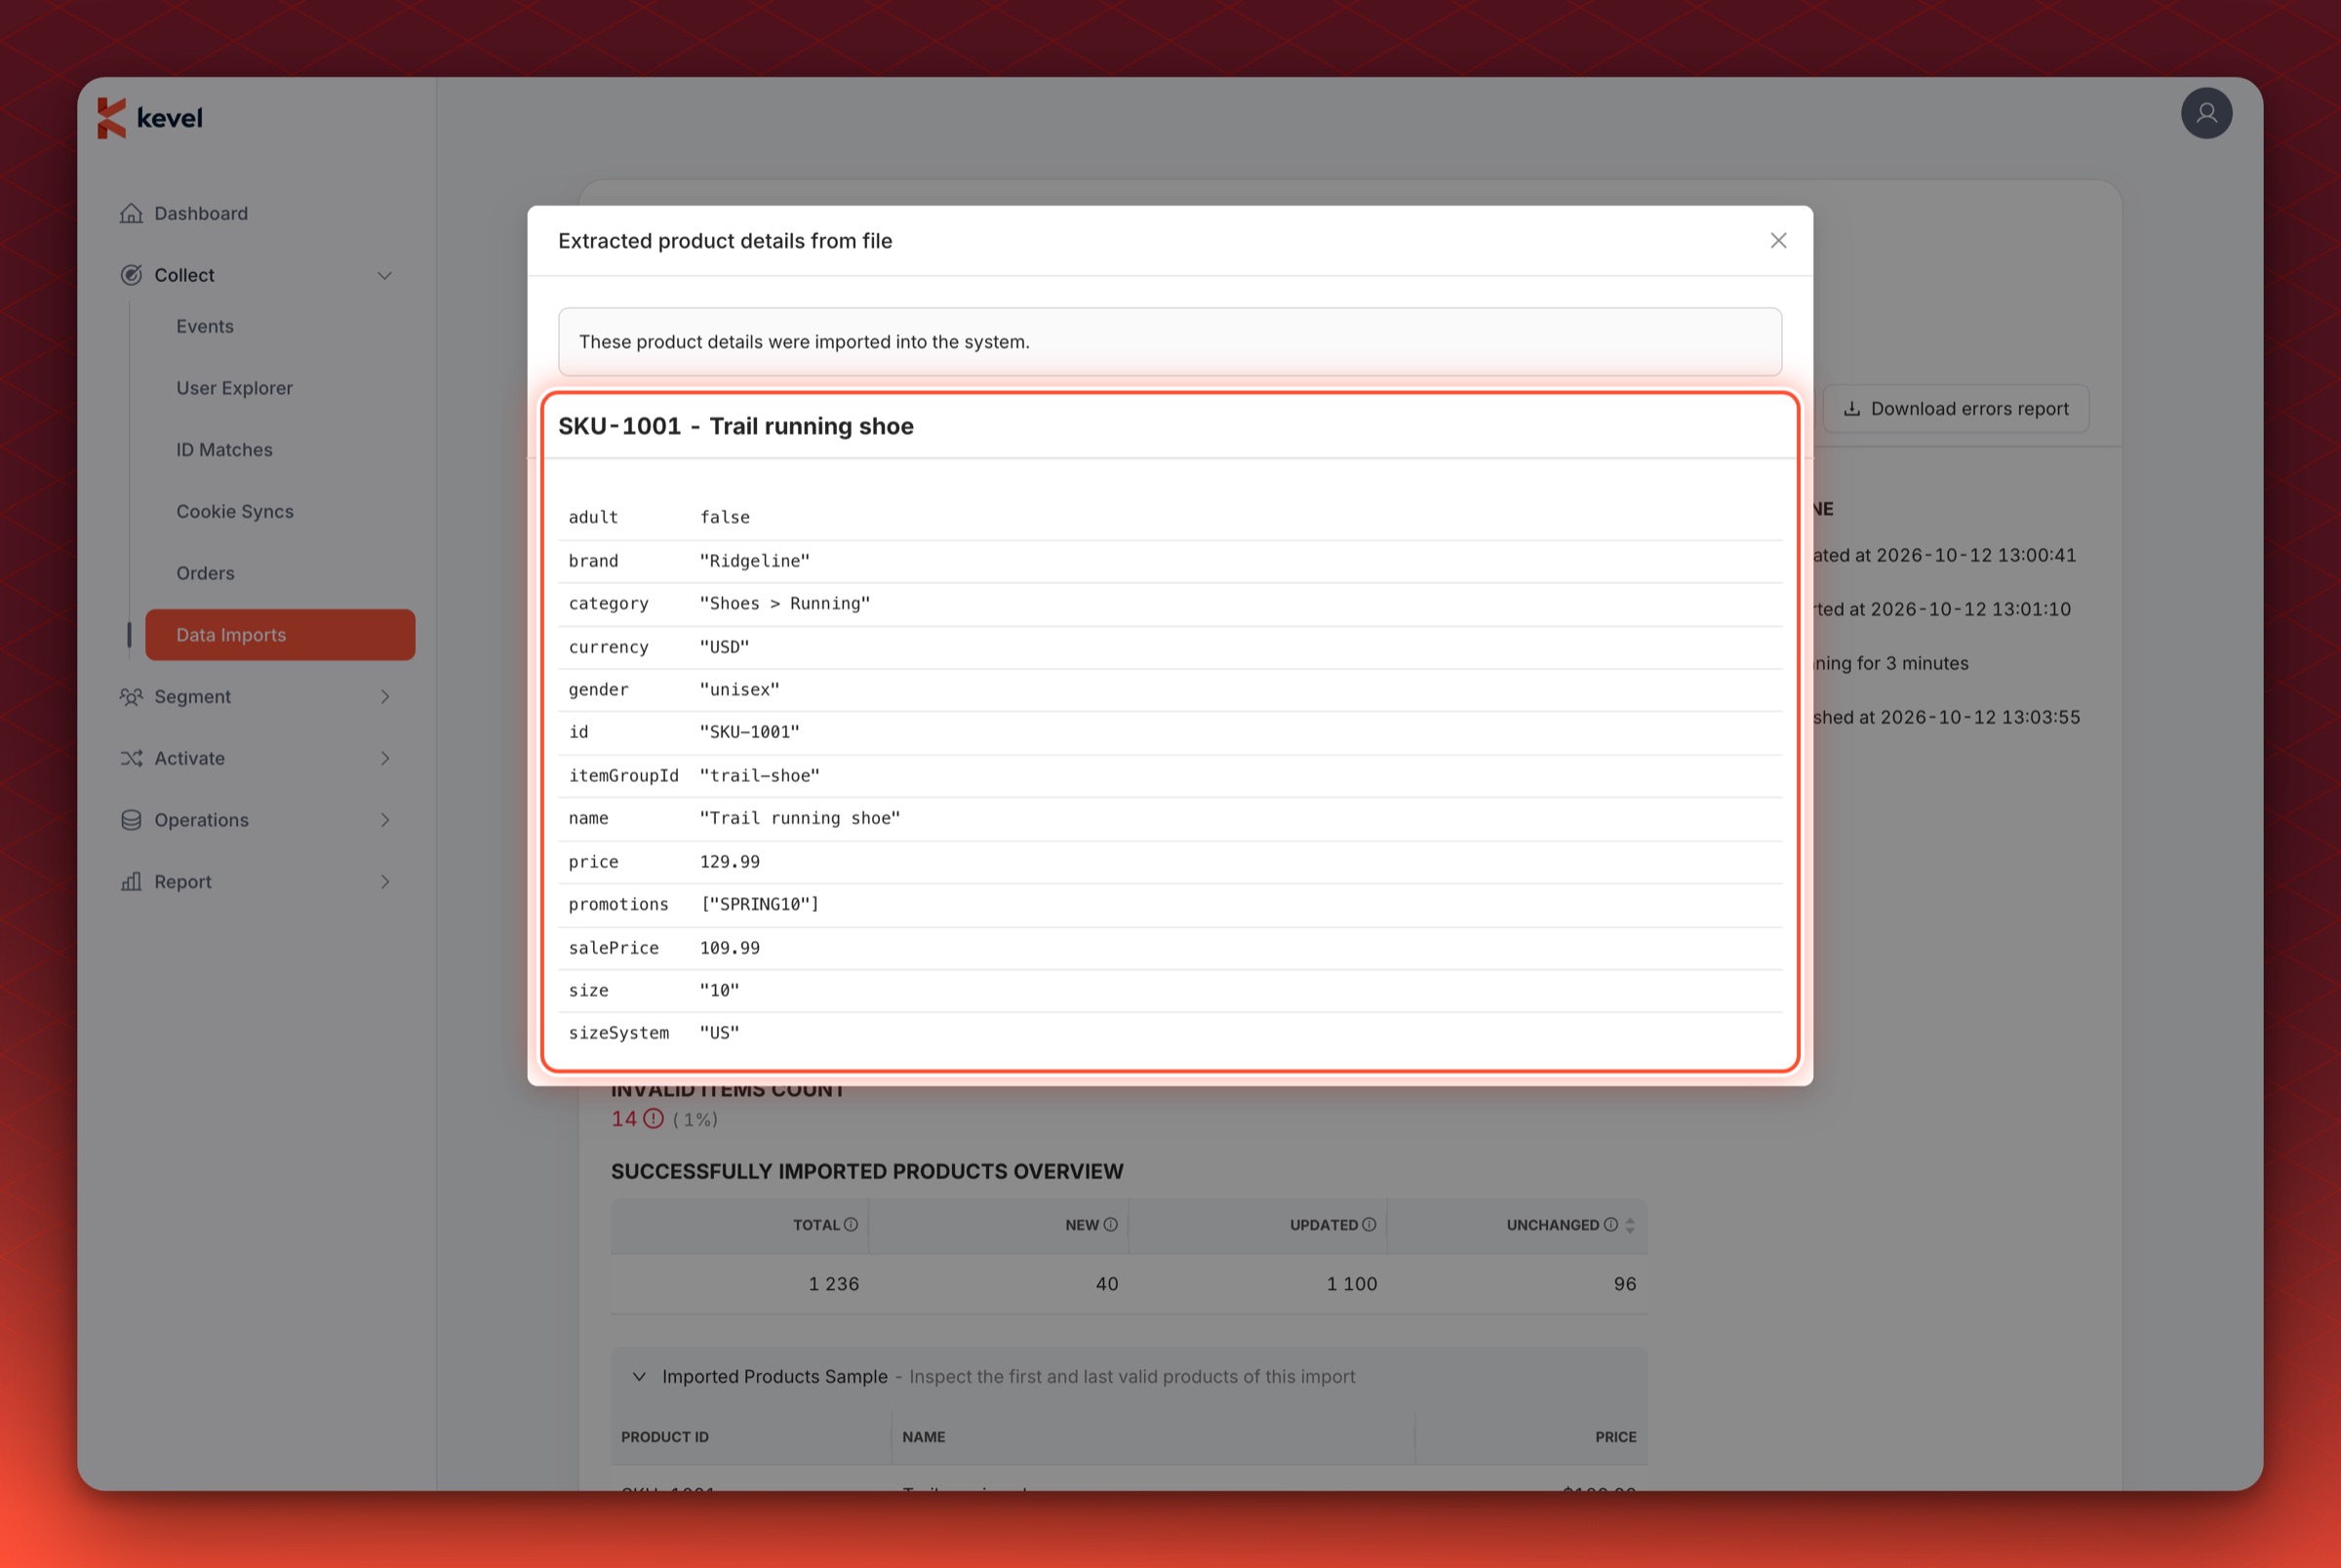Sort by the UNCHANGED column arrows
The height and width of the screenshot is (1568, 2341).
pyautogui.click(x=1630, y=1225)
